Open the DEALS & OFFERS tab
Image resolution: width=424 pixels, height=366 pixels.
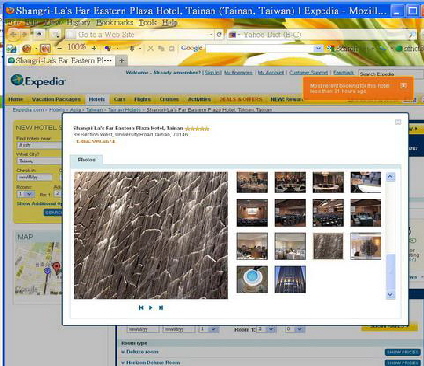(241, 99)
